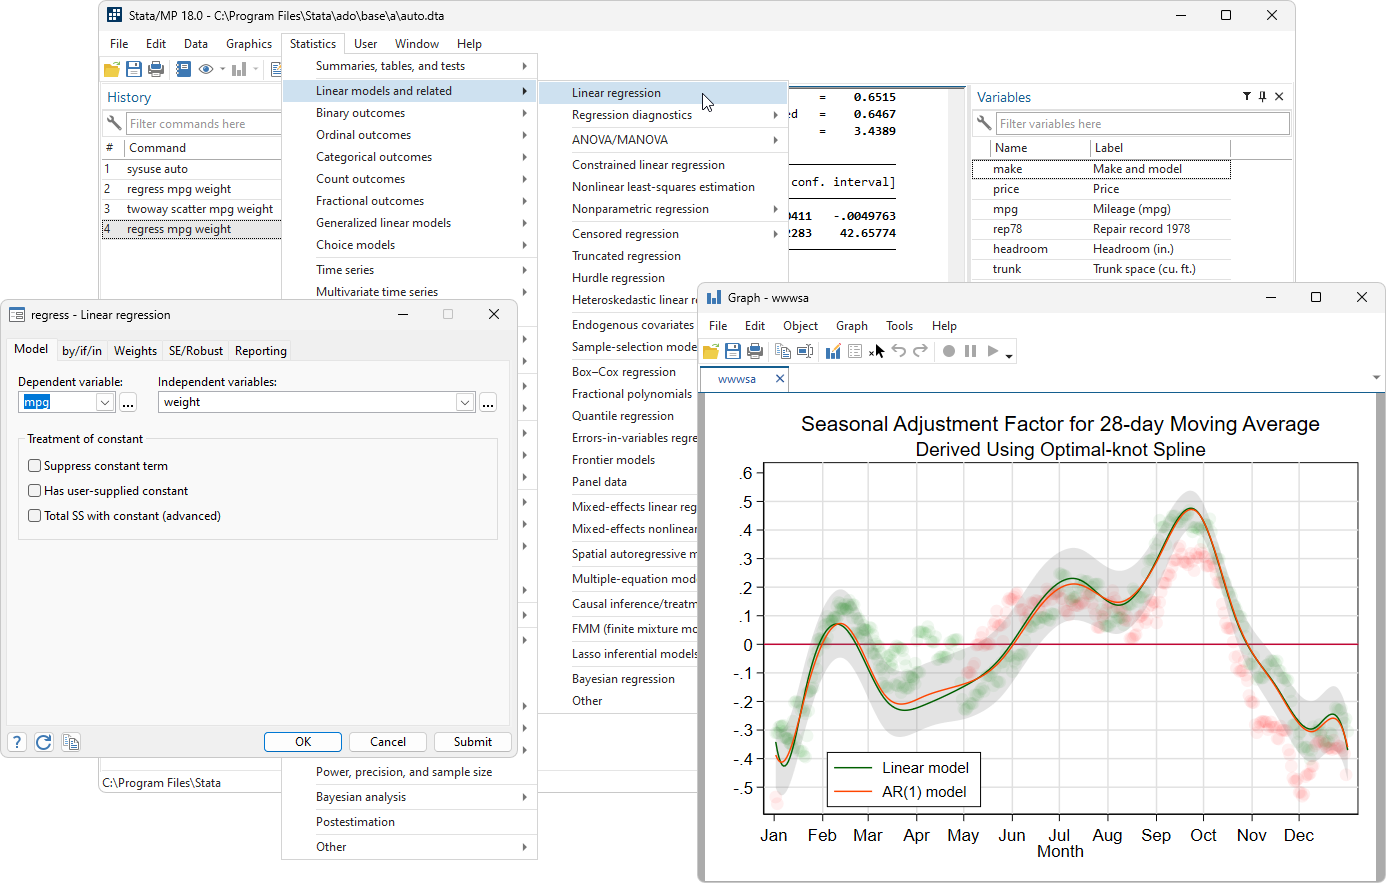Image resolution: width=1386 pixels, height=883 pixels.
Task: Click Cancel in the regress dialog
Action: pyautogui.click(x=388, y=742)
